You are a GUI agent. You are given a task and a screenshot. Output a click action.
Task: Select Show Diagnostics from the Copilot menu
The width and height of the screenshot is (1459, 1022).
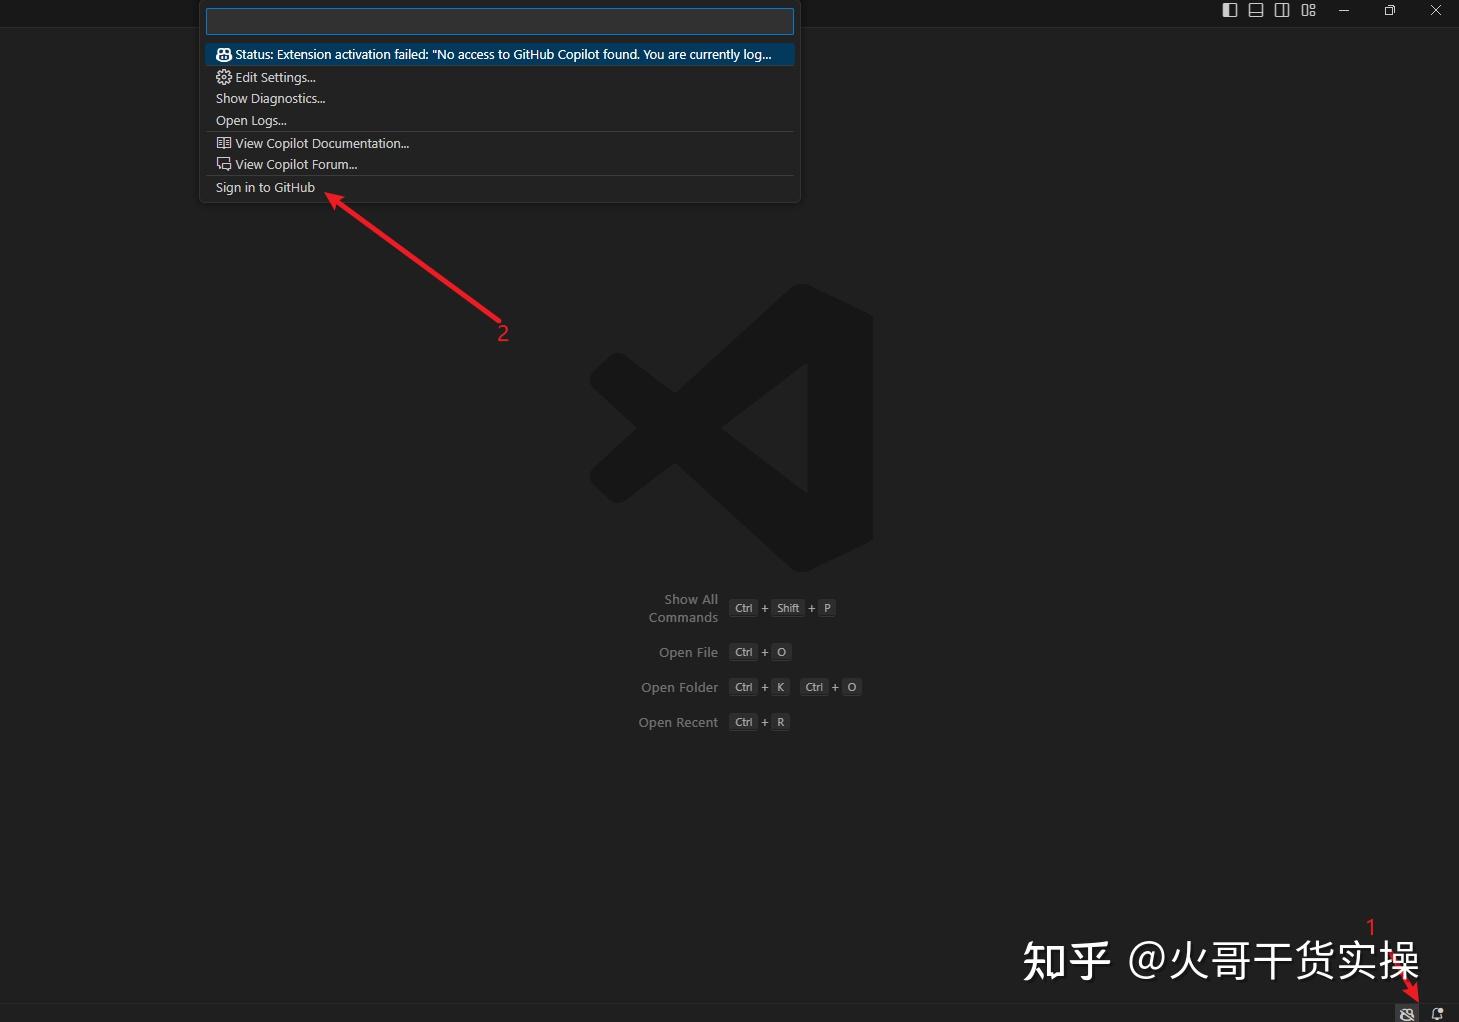[270, 98]
